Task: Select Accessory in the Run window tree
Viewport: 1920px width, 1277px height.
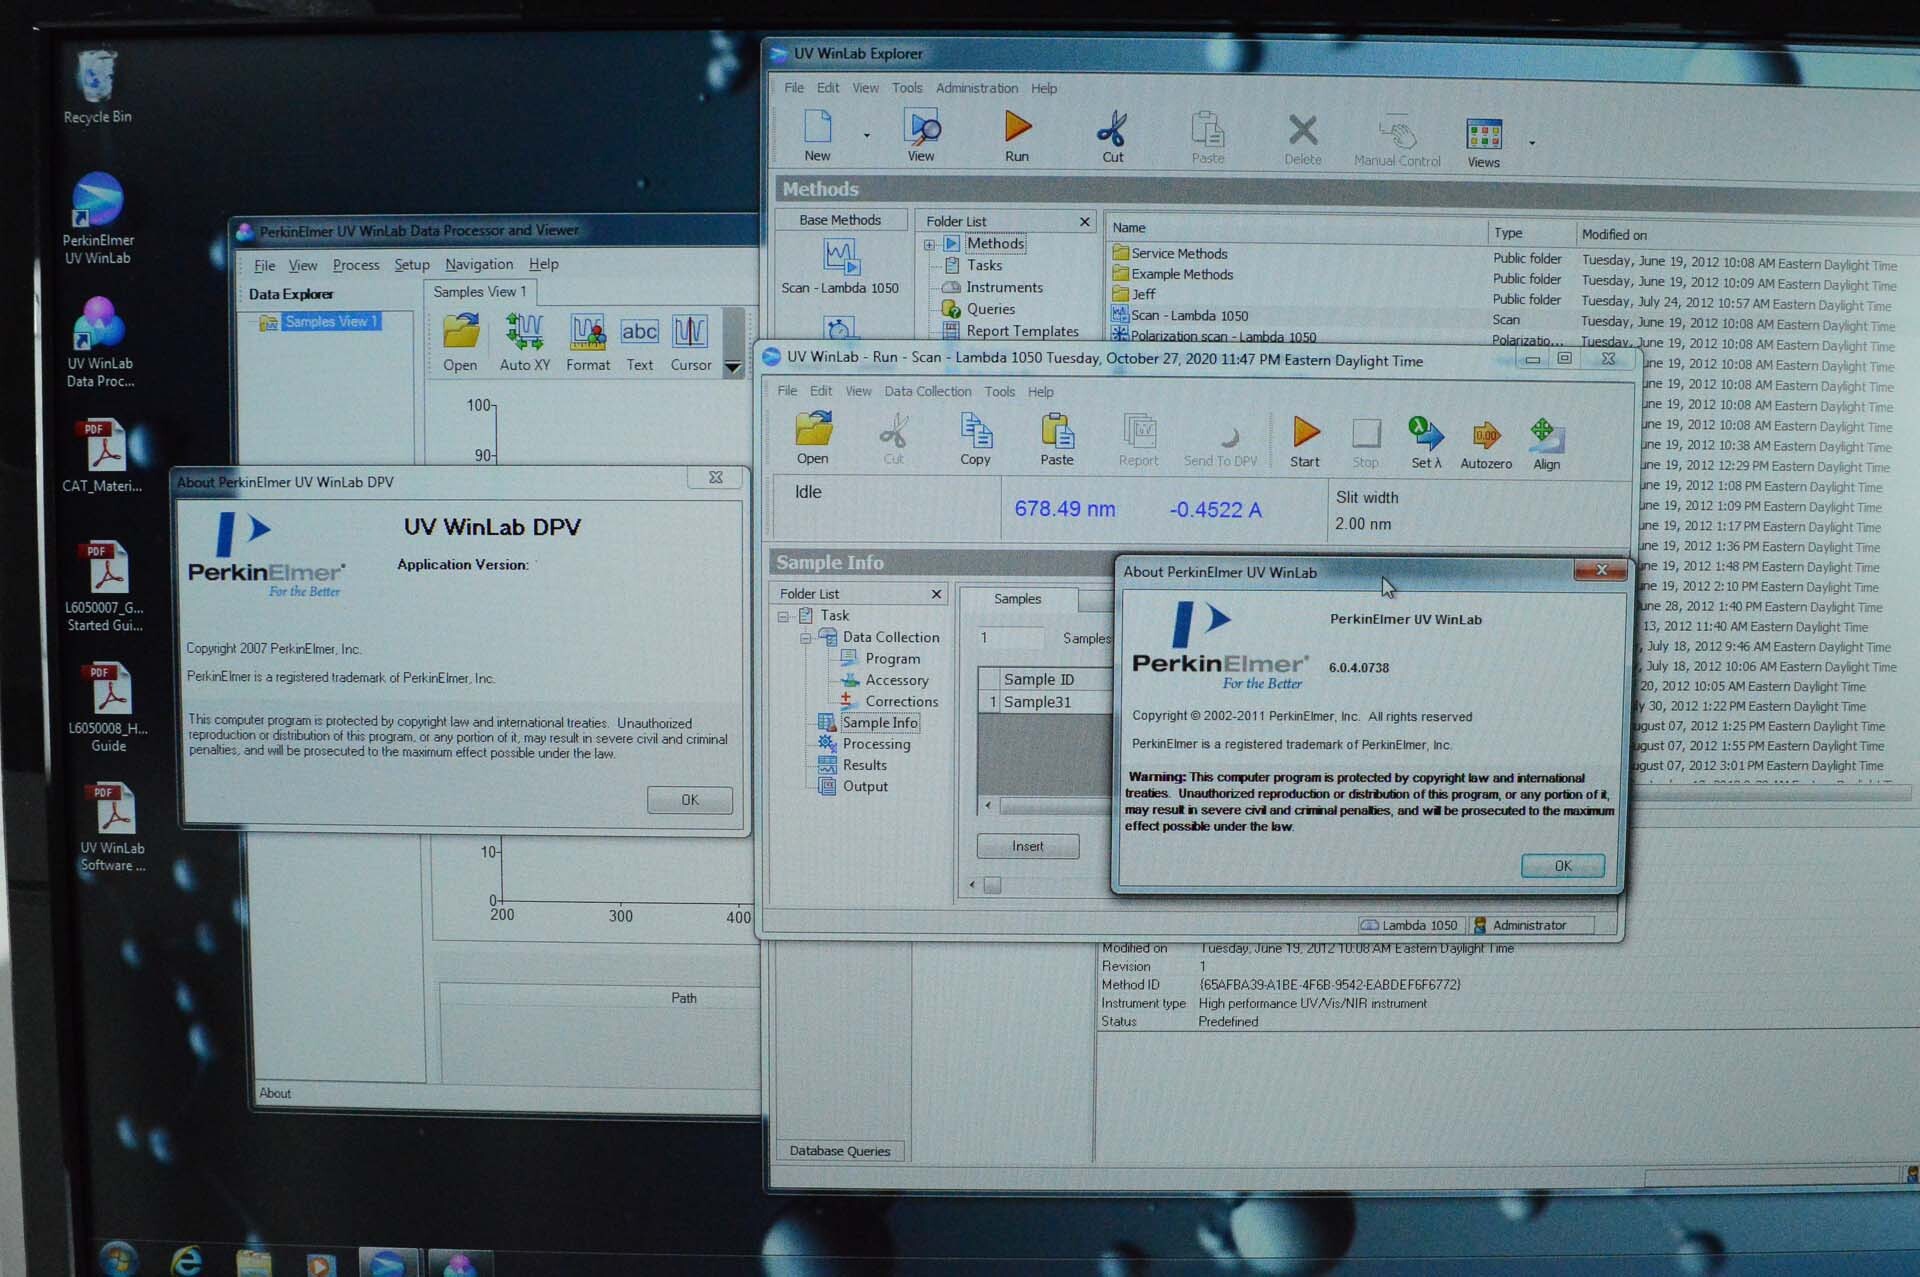Action: tap(897, 680)
